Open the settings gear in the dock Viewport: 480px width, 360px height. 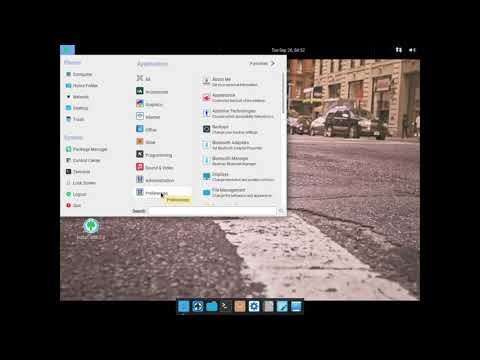pyautogui.click(x=254, y=306)
